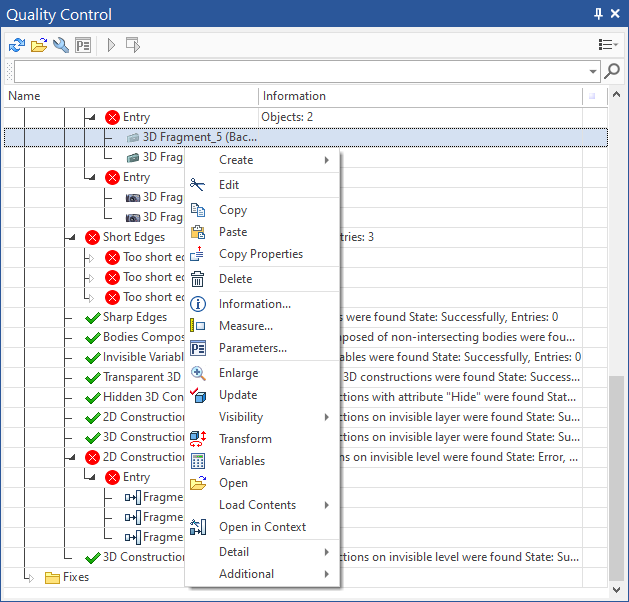Click the Open folder icon in the context menu
This screenshot has height=602, width=629.
[197, 483]
